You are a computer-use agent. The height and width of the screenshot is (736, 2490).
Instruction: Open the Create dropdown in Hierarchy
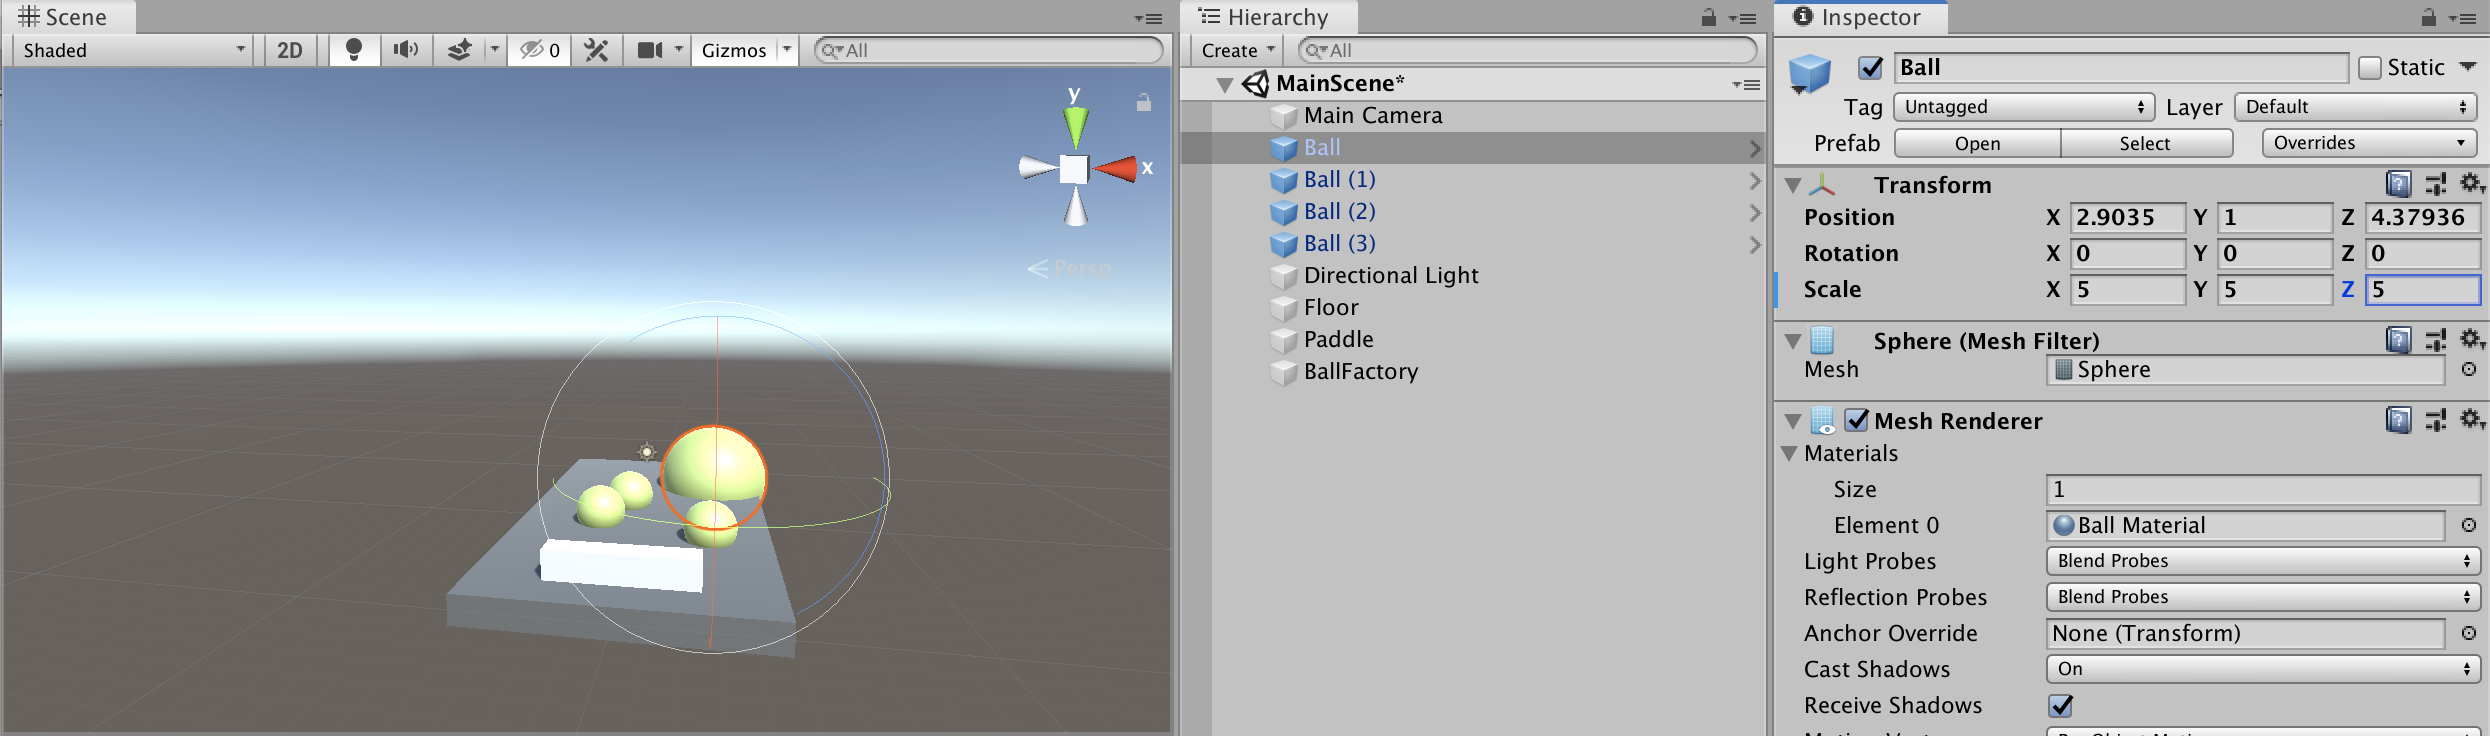1238,50
